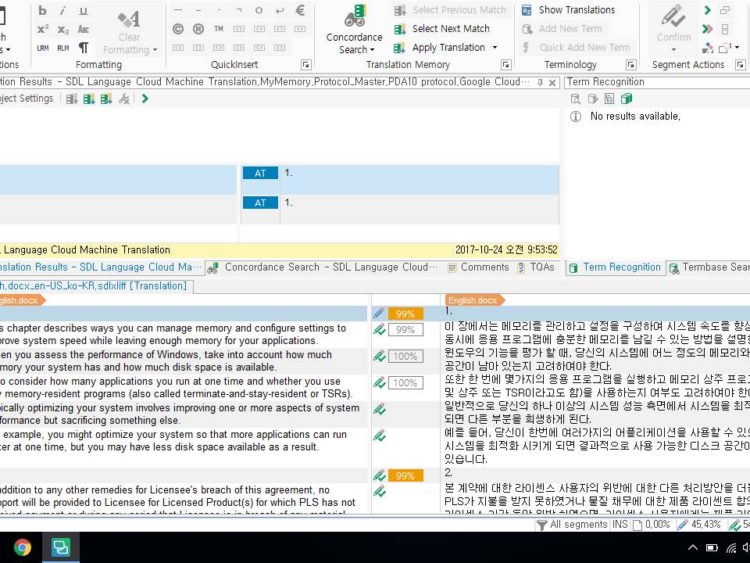Apply subscript formatting
This screenshot has height=563, width=750.
[63, 29]
